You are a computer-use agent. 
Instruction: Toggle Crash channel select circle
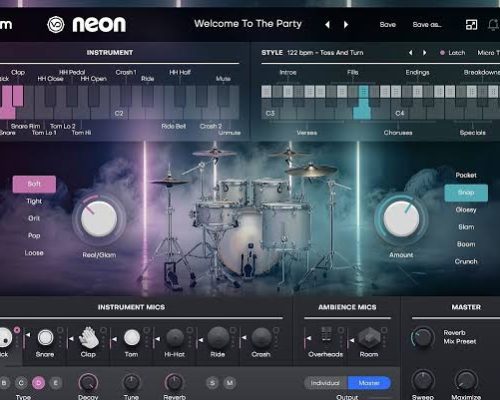276,330
